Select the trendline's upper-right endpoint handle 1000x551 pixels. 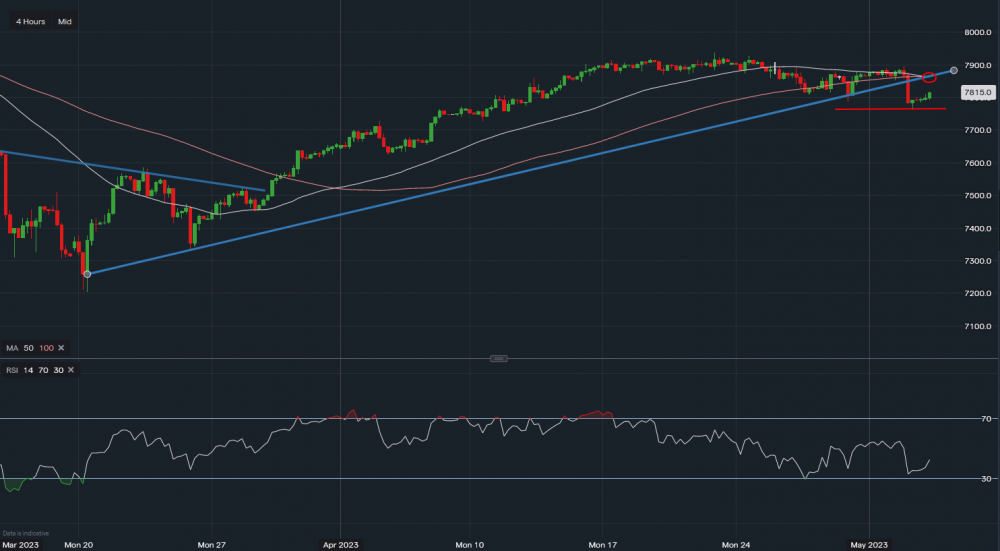954,69
